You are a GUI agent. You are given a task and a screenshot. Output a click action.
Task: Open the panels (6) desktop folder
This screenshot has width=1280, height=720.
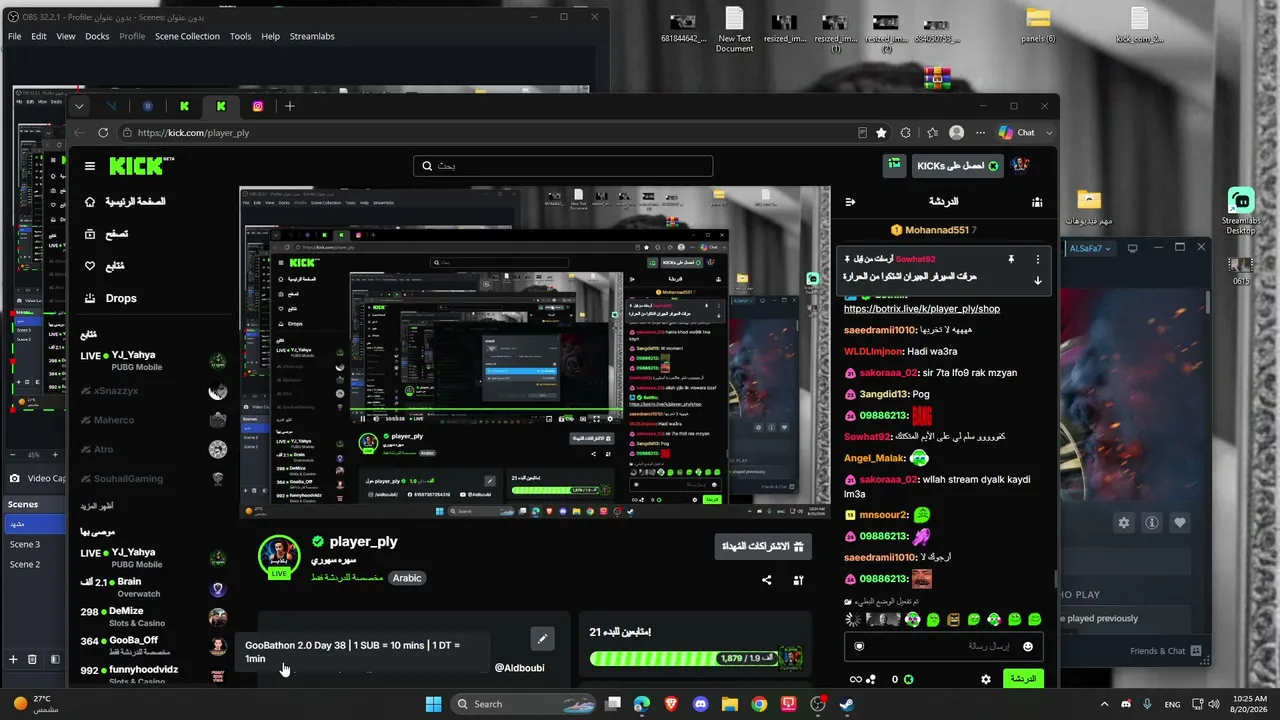(x=1038, y=25)
